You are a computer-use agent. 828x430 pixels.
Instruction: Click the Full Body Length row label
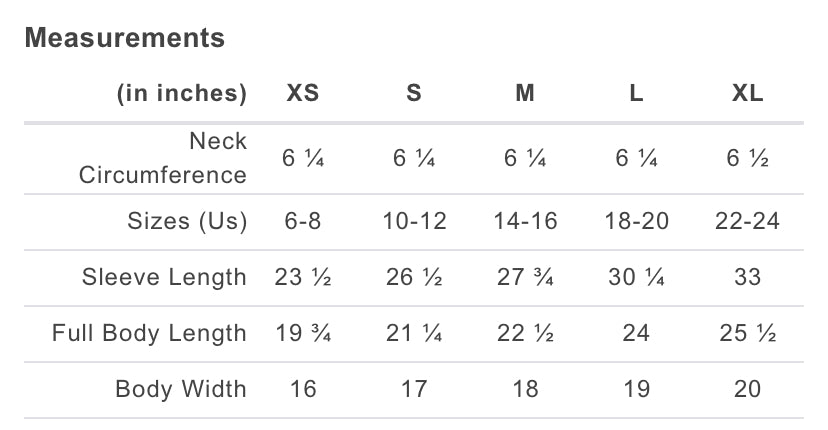[x=149, y=333]
